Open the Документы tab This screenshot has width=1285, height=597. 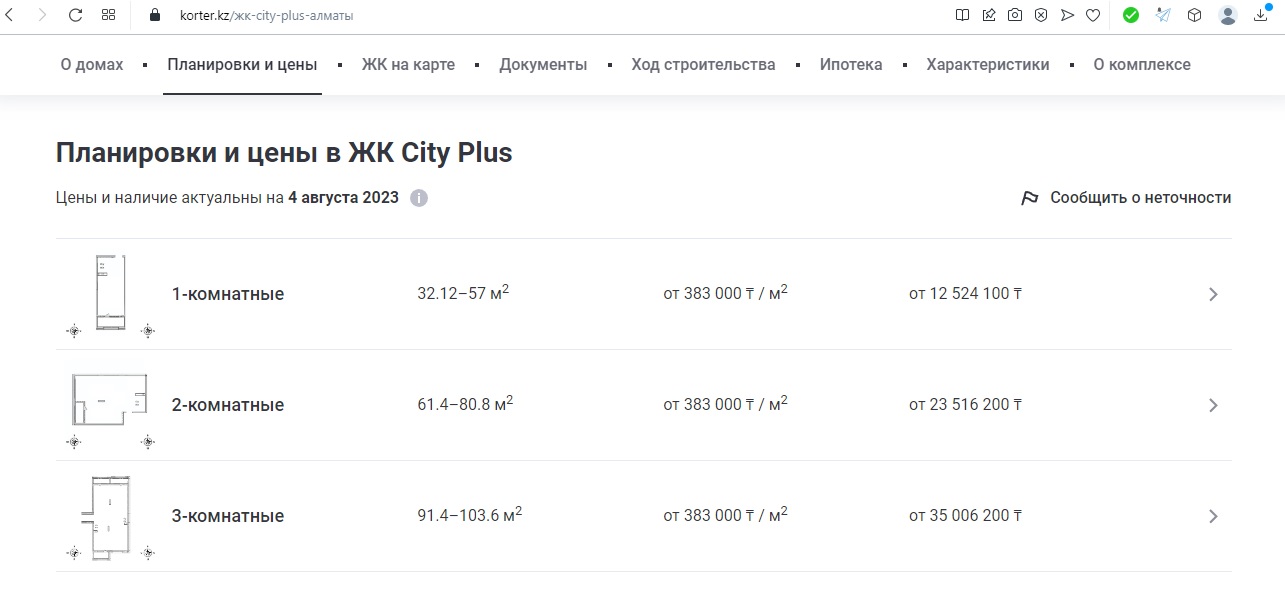tap(543, 64)
